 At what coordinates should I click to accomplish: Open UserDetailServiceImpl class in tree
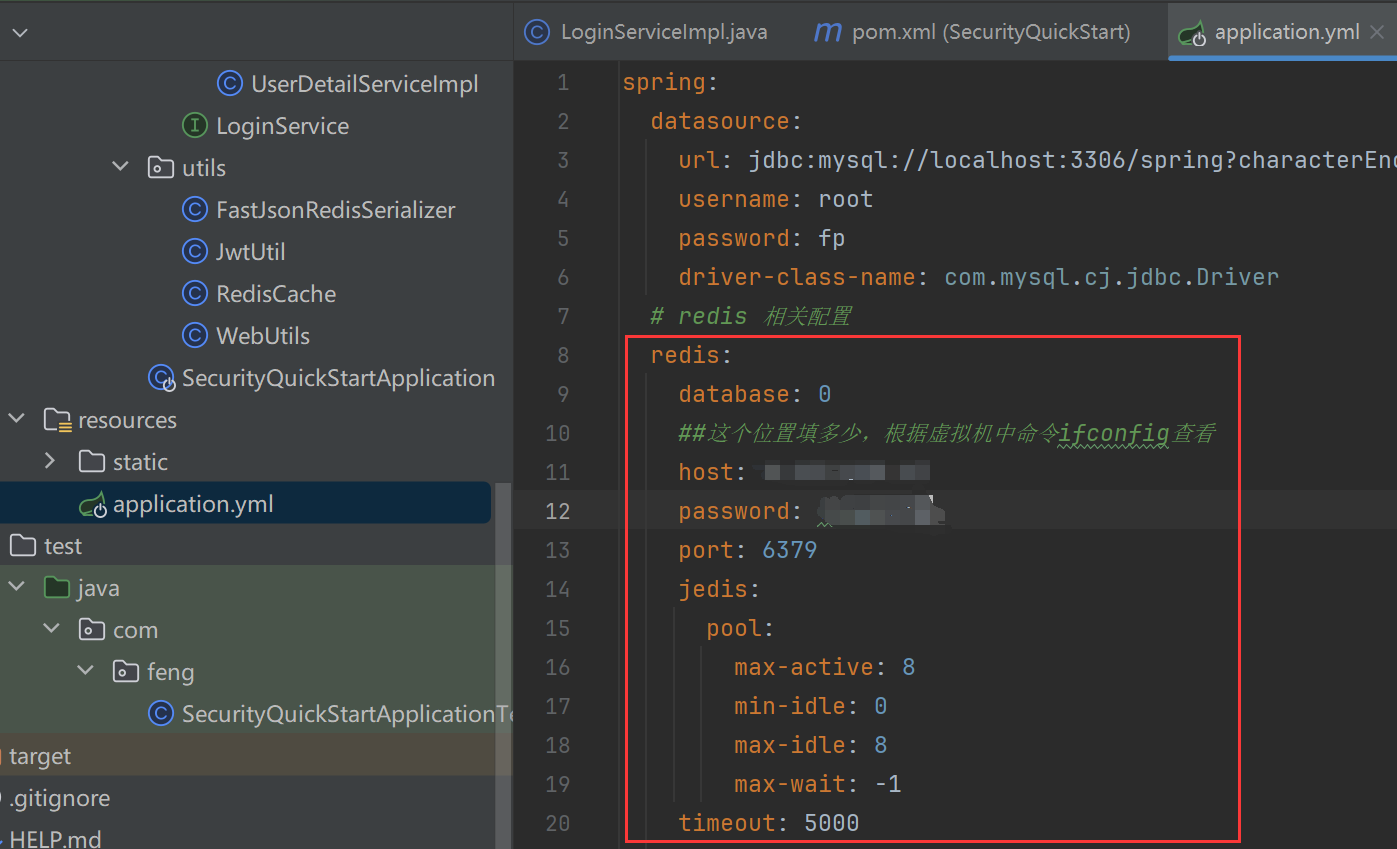click(364, 84)
